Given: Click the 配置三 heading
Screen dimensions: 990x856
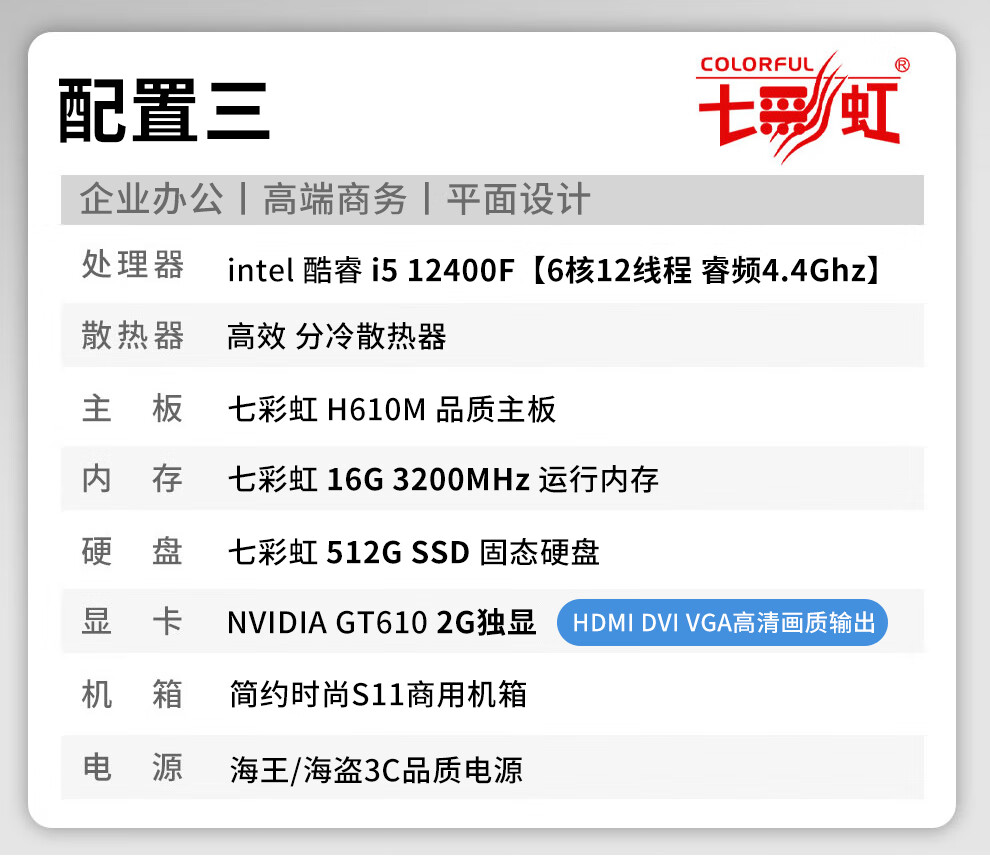Looking at the screenshot, I should point(164,111).
